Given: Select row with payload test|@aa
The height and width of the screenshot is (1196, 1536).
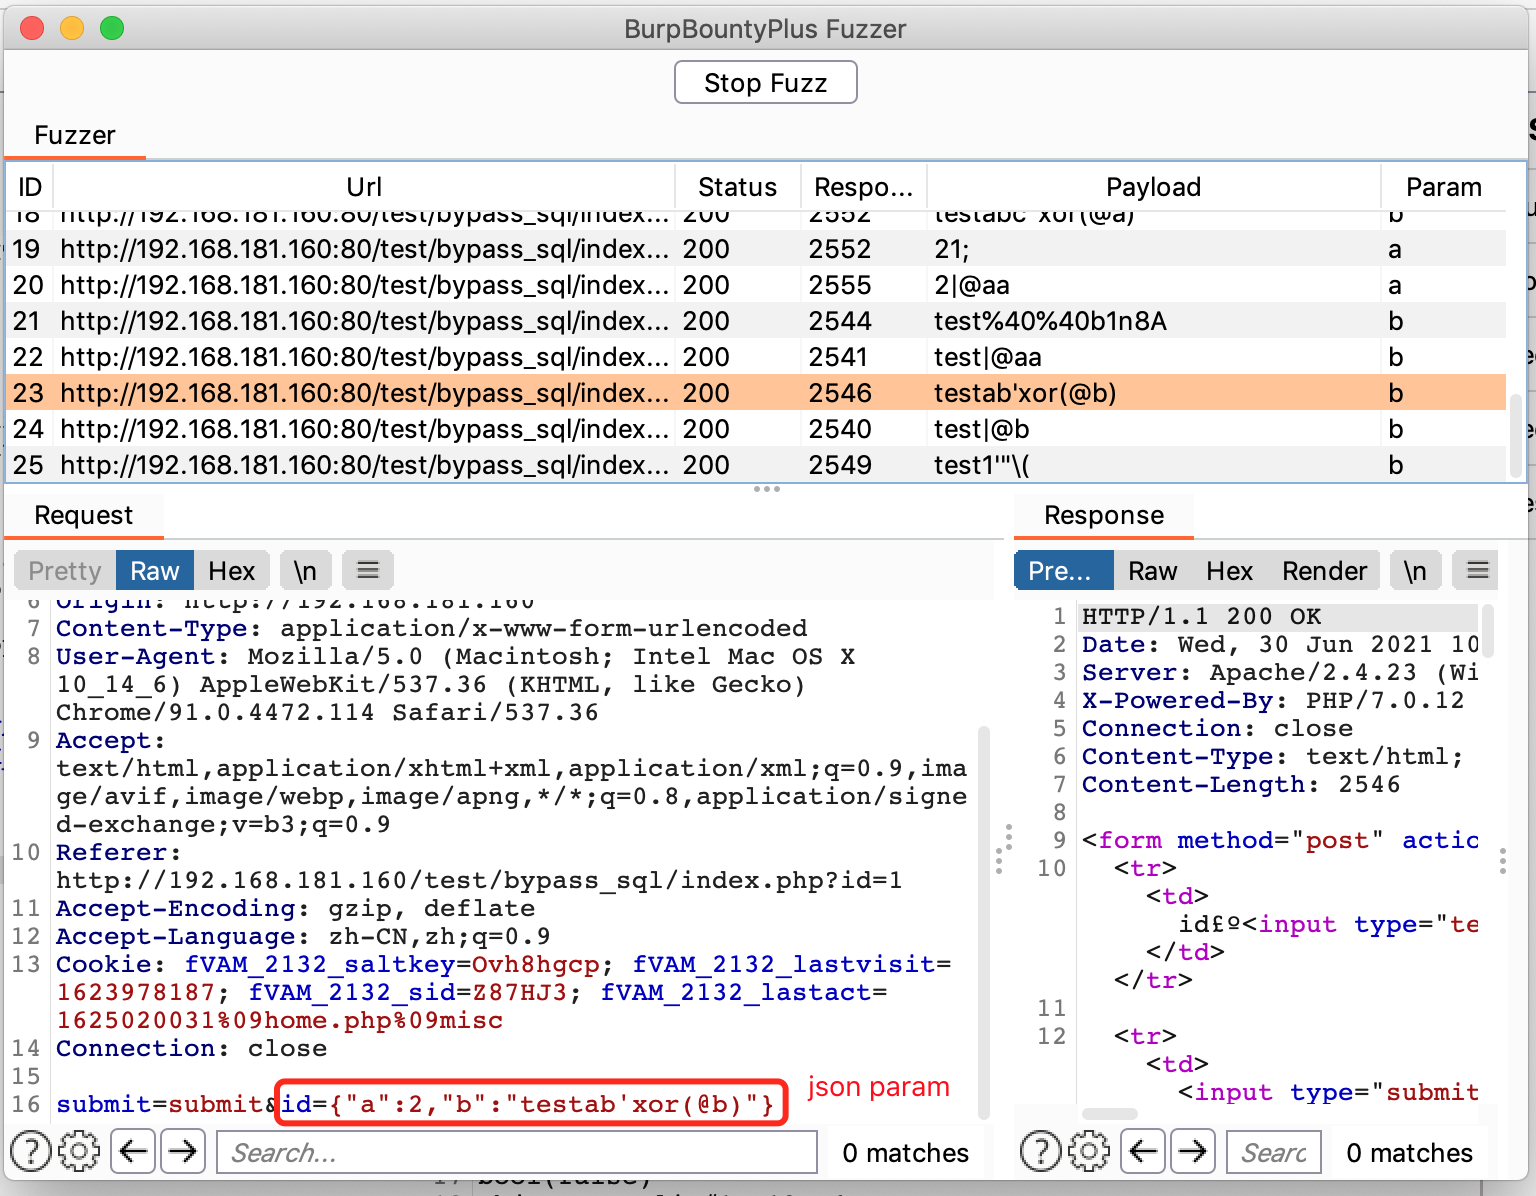Looking at the screenshot, I should 756,357.
